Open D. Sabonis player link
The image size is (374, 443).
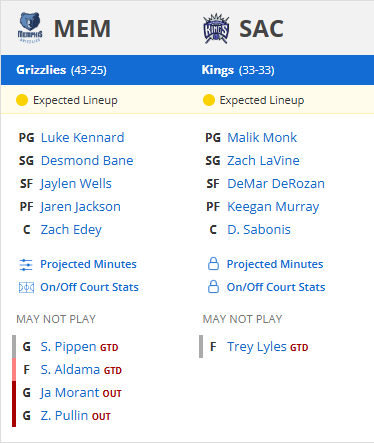(259, 229)
